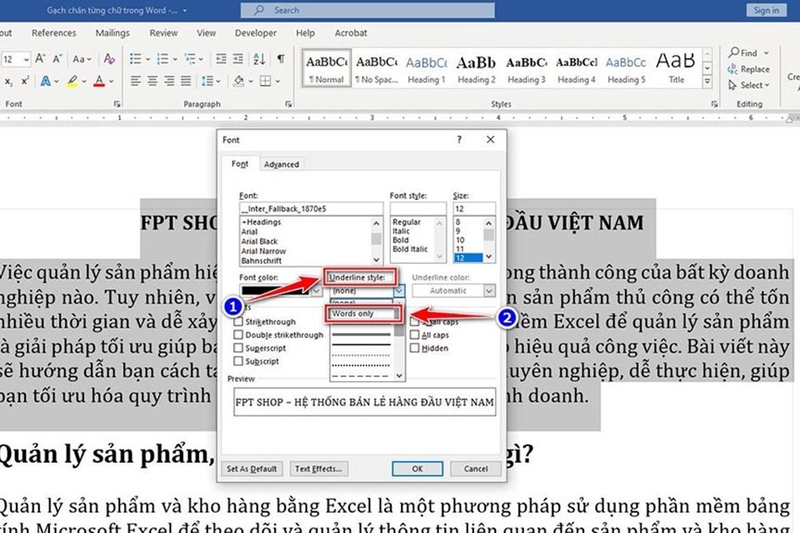Click the Increase Font Size icon

click(x=40, y=59)
